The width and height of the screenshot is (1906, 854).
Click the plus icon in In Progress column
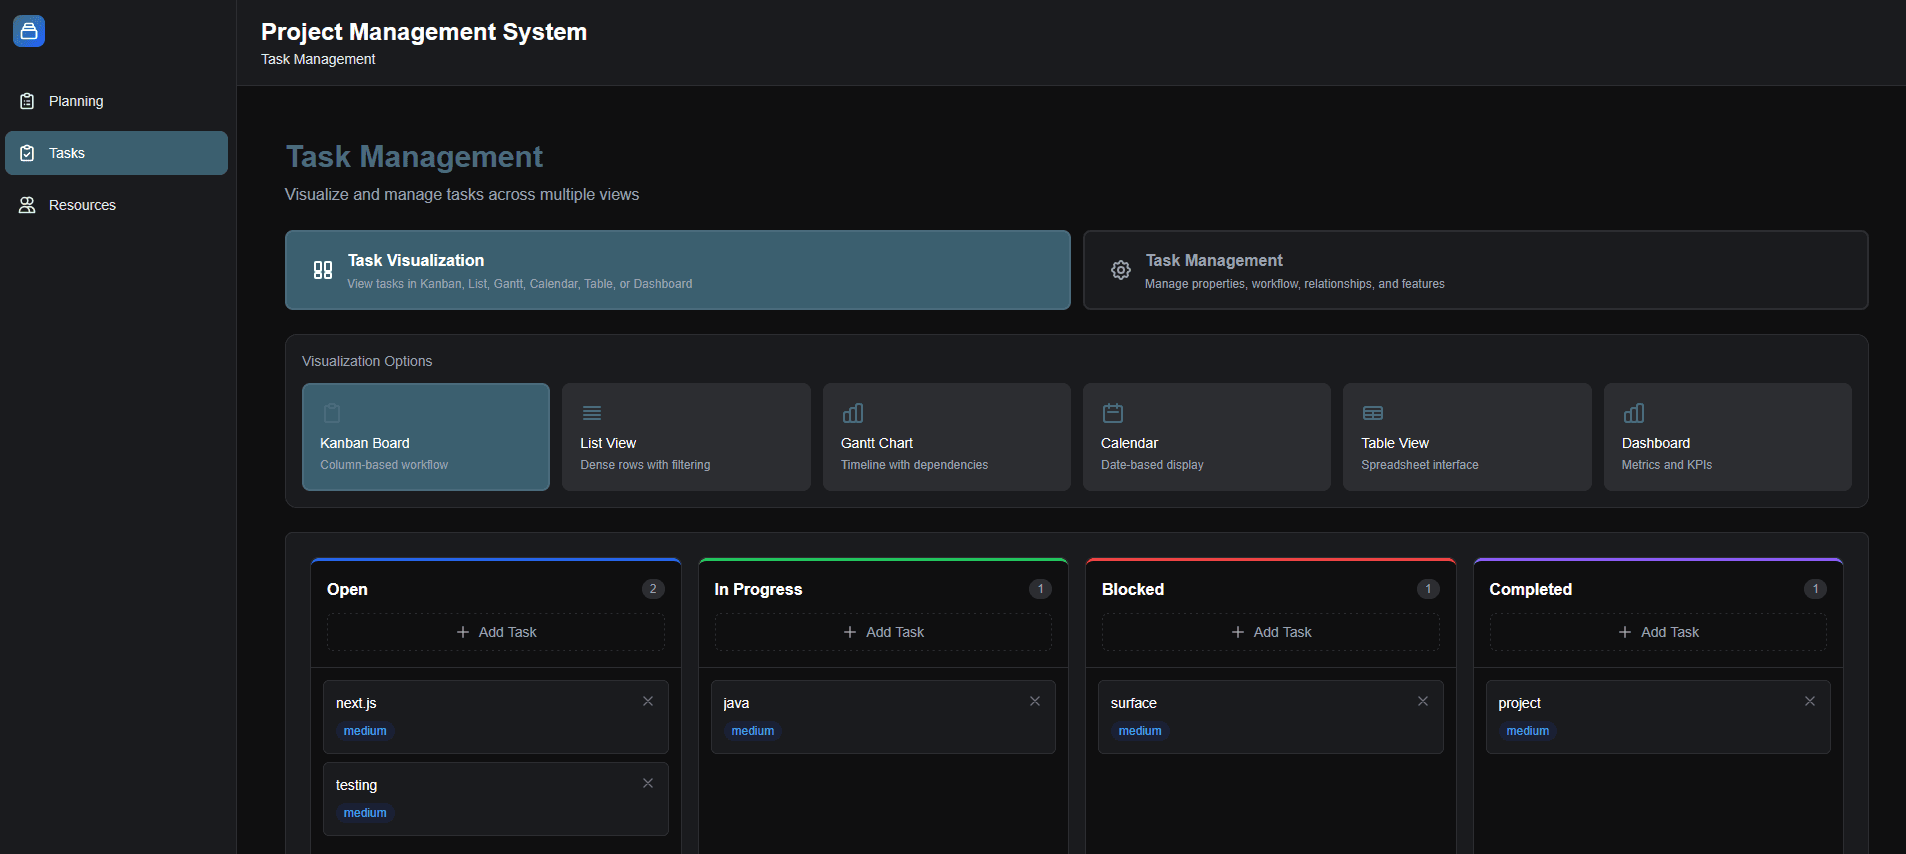pos(850,632)
